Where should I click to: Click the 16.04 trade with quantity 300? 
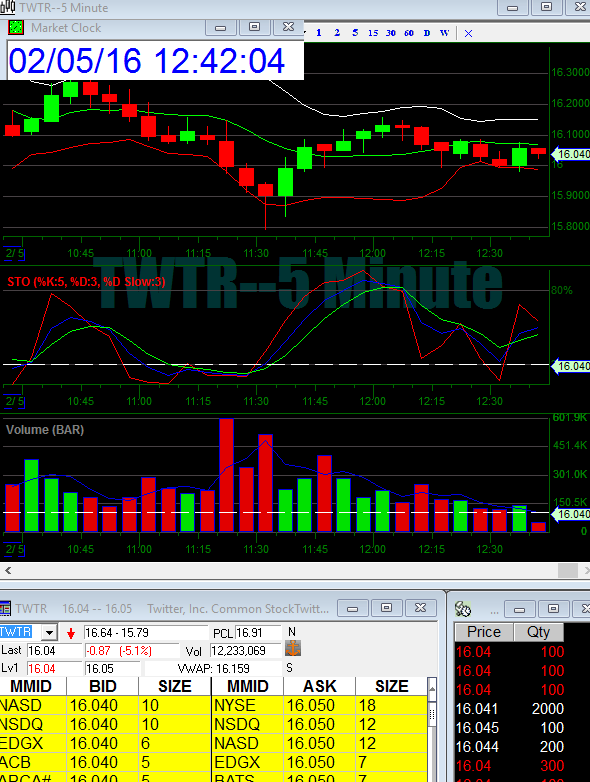[510, 766]
